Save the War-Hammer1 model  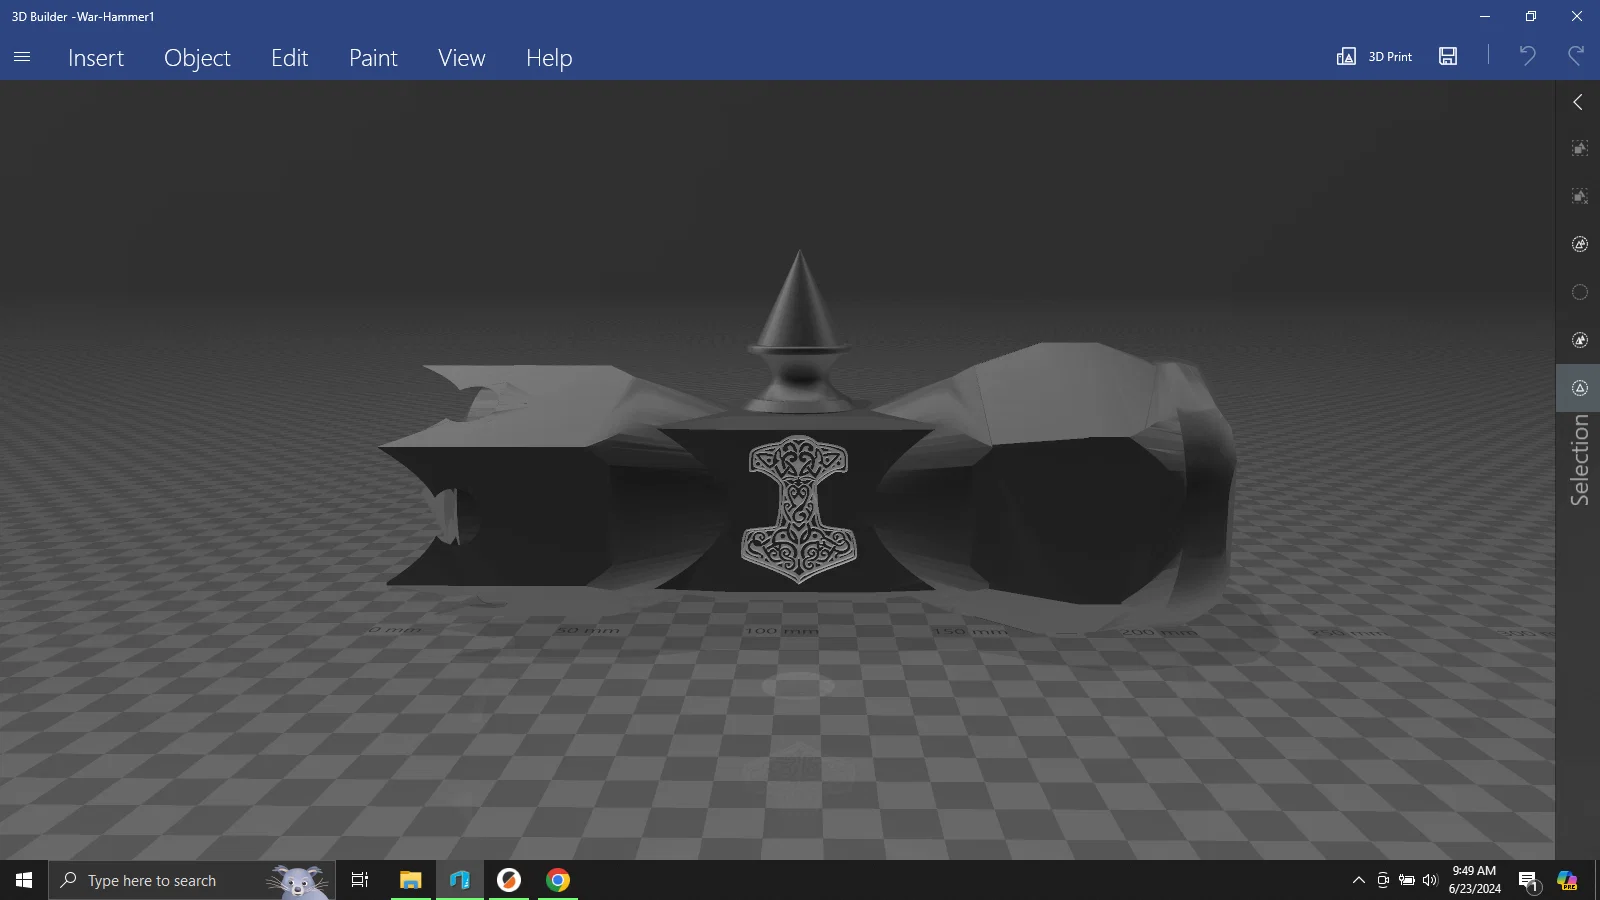point(1448,56)
